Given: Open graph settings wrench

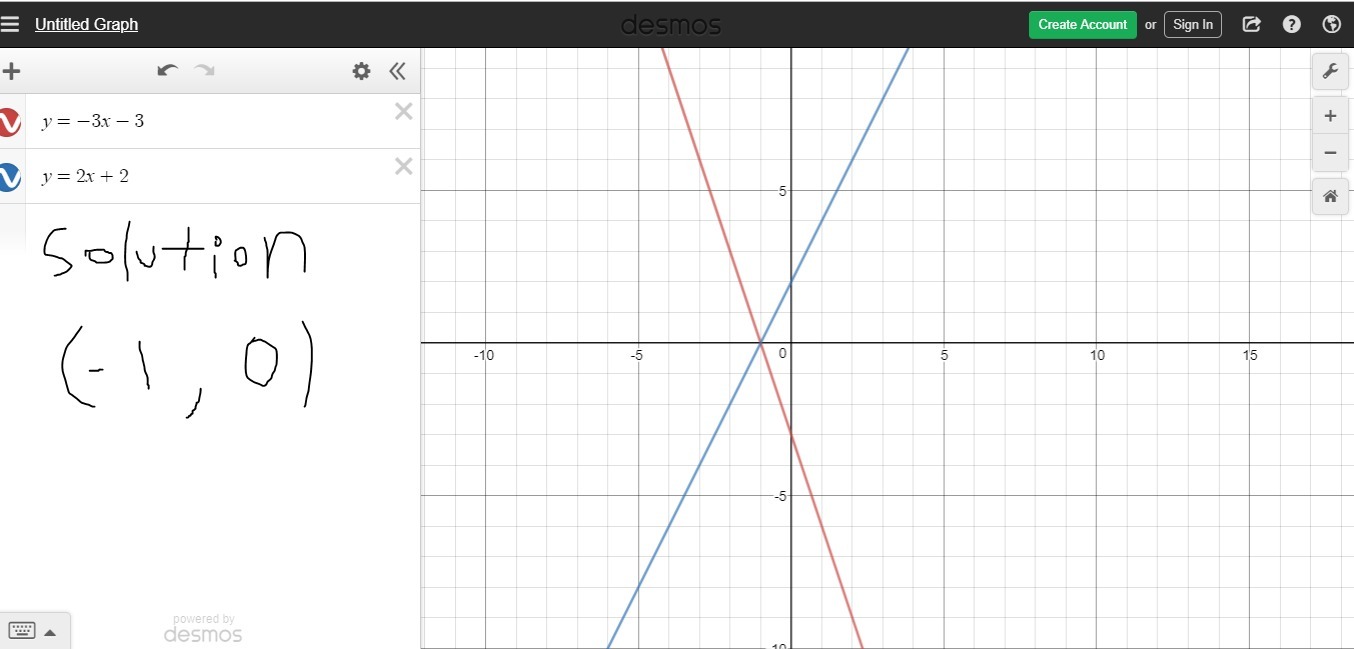Looking at the screenshot, I should point(1330,71).
